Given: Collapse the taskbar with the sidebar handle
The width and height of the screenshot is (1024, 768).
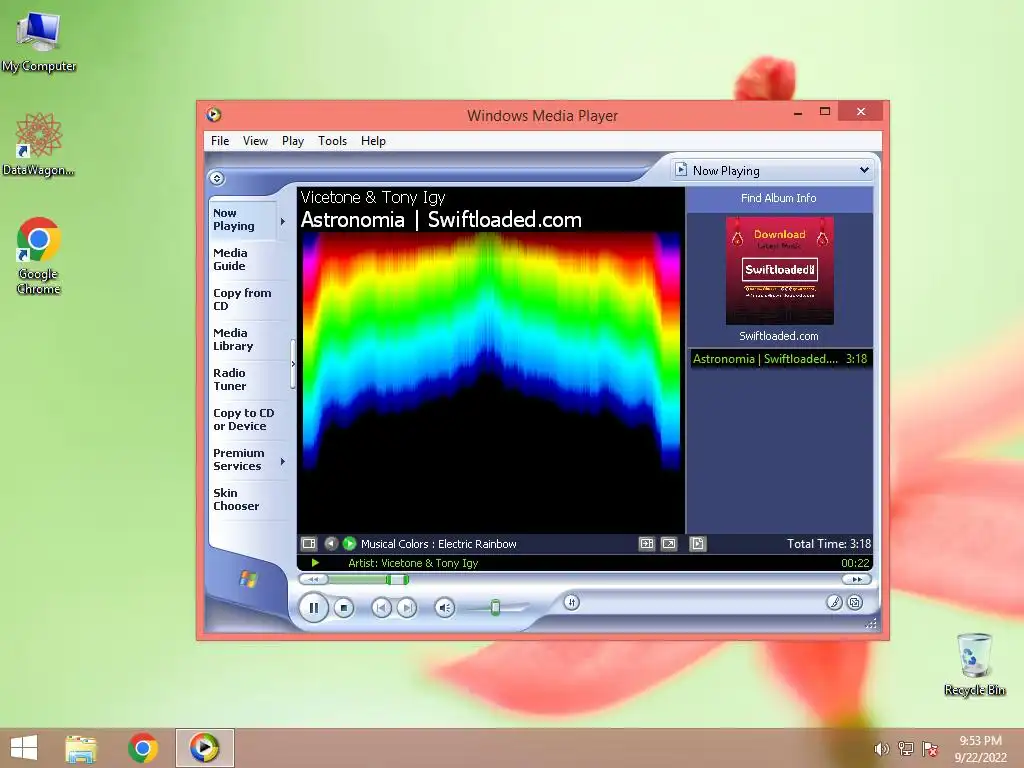Looking at the screenshot, I should pyautogui.click(x=293, y=364).
